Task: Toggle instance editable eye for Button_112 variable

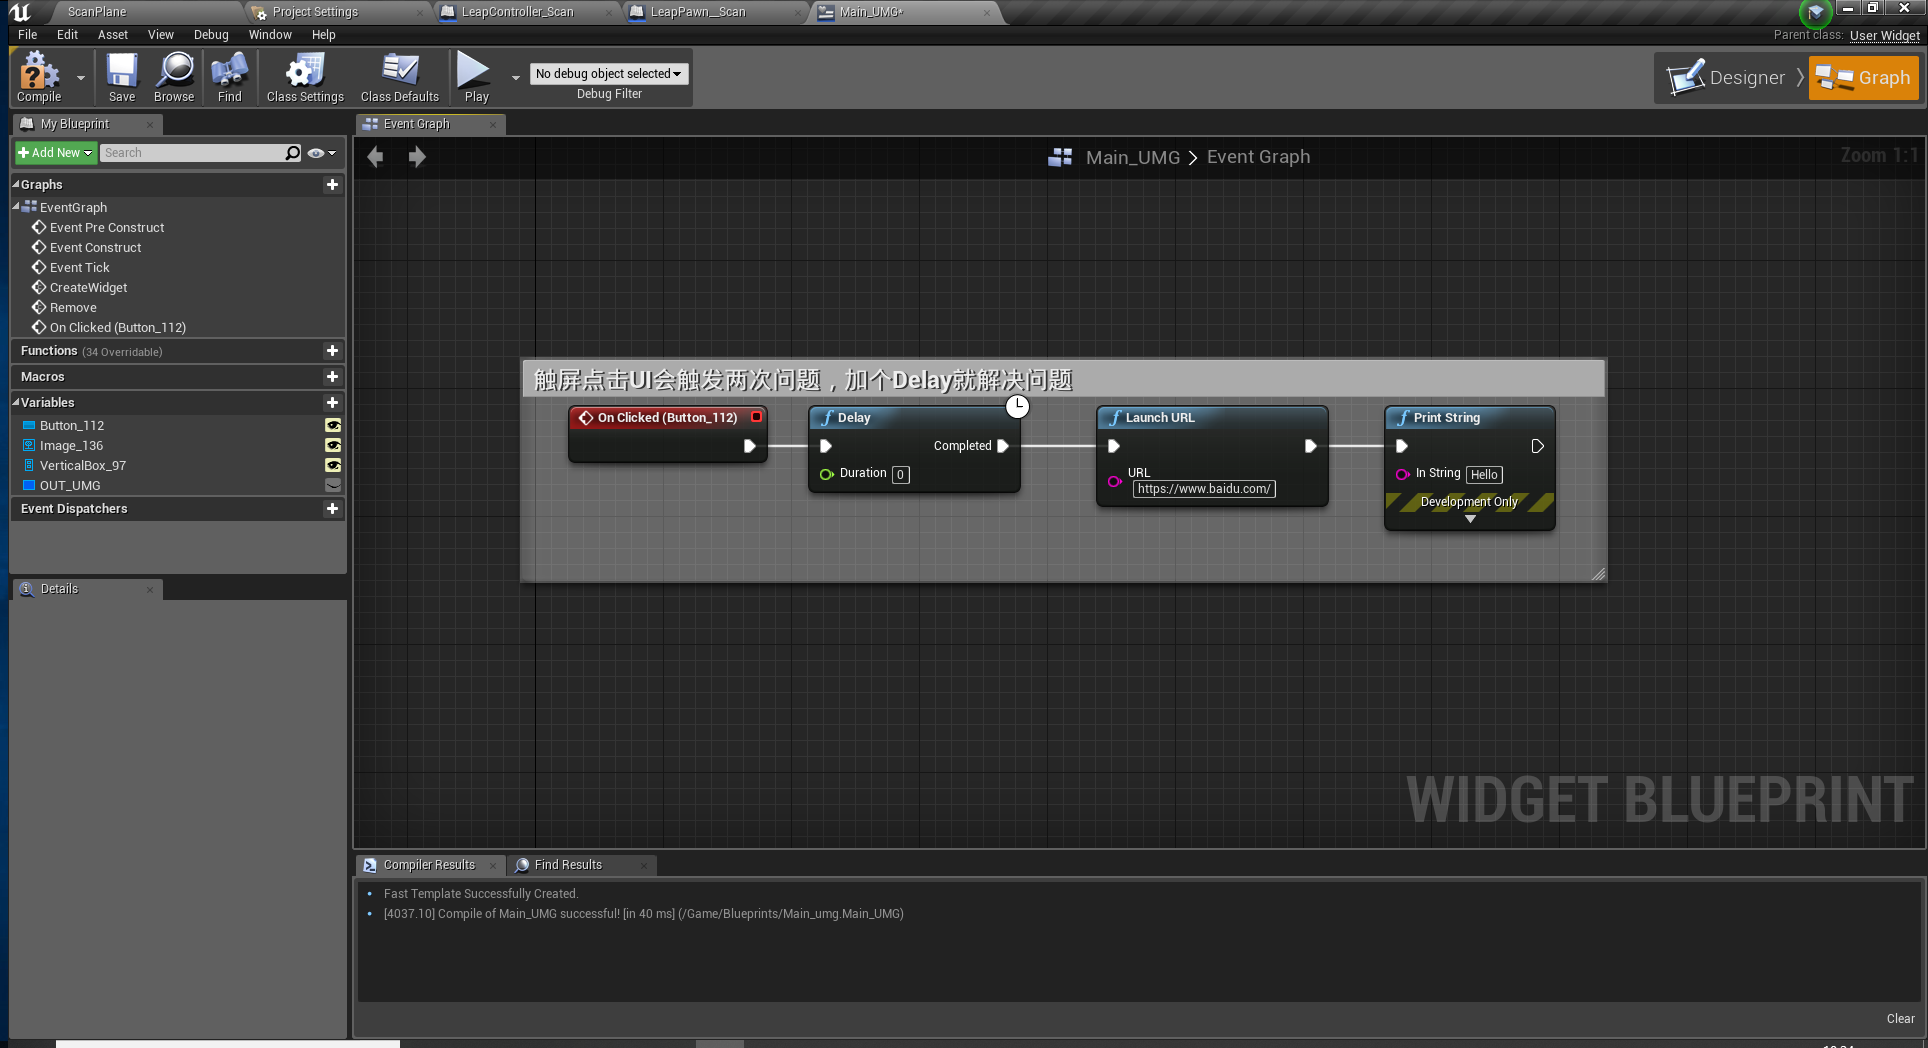Action: click(332, 425)
